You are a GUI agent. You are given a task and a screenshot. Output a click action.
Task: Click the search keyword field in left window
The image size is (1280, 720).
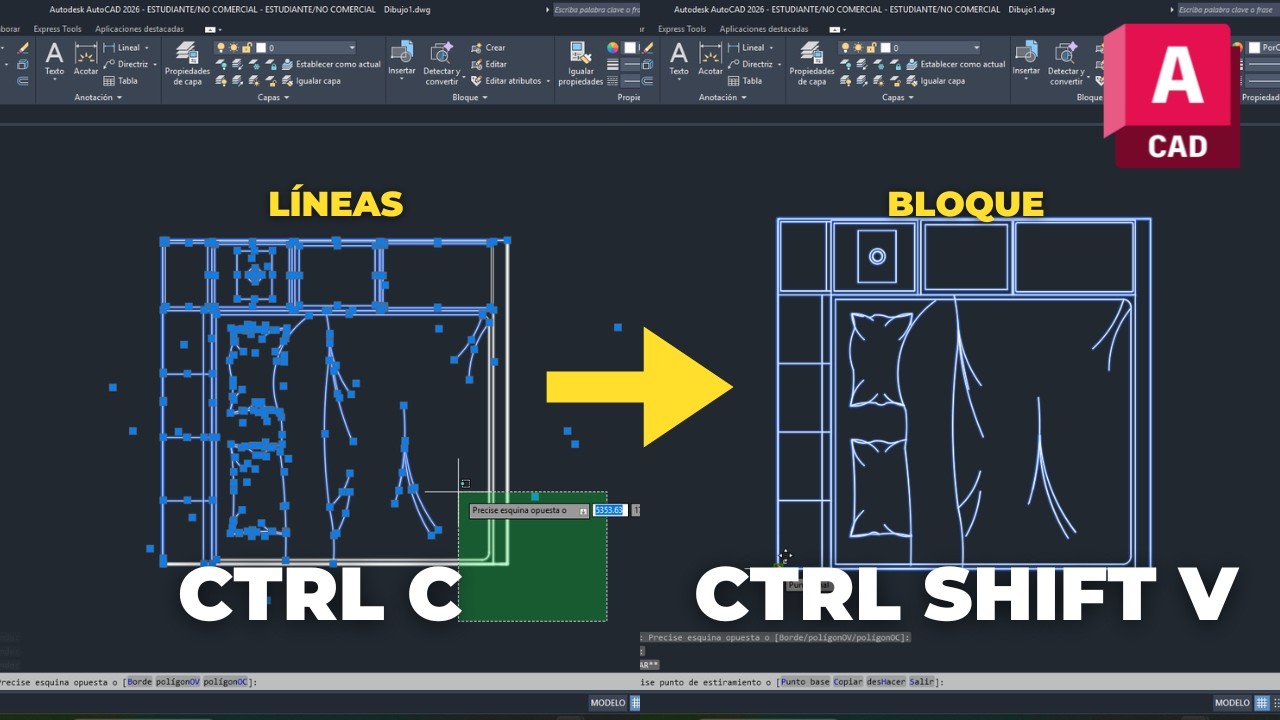click(599, 9)
